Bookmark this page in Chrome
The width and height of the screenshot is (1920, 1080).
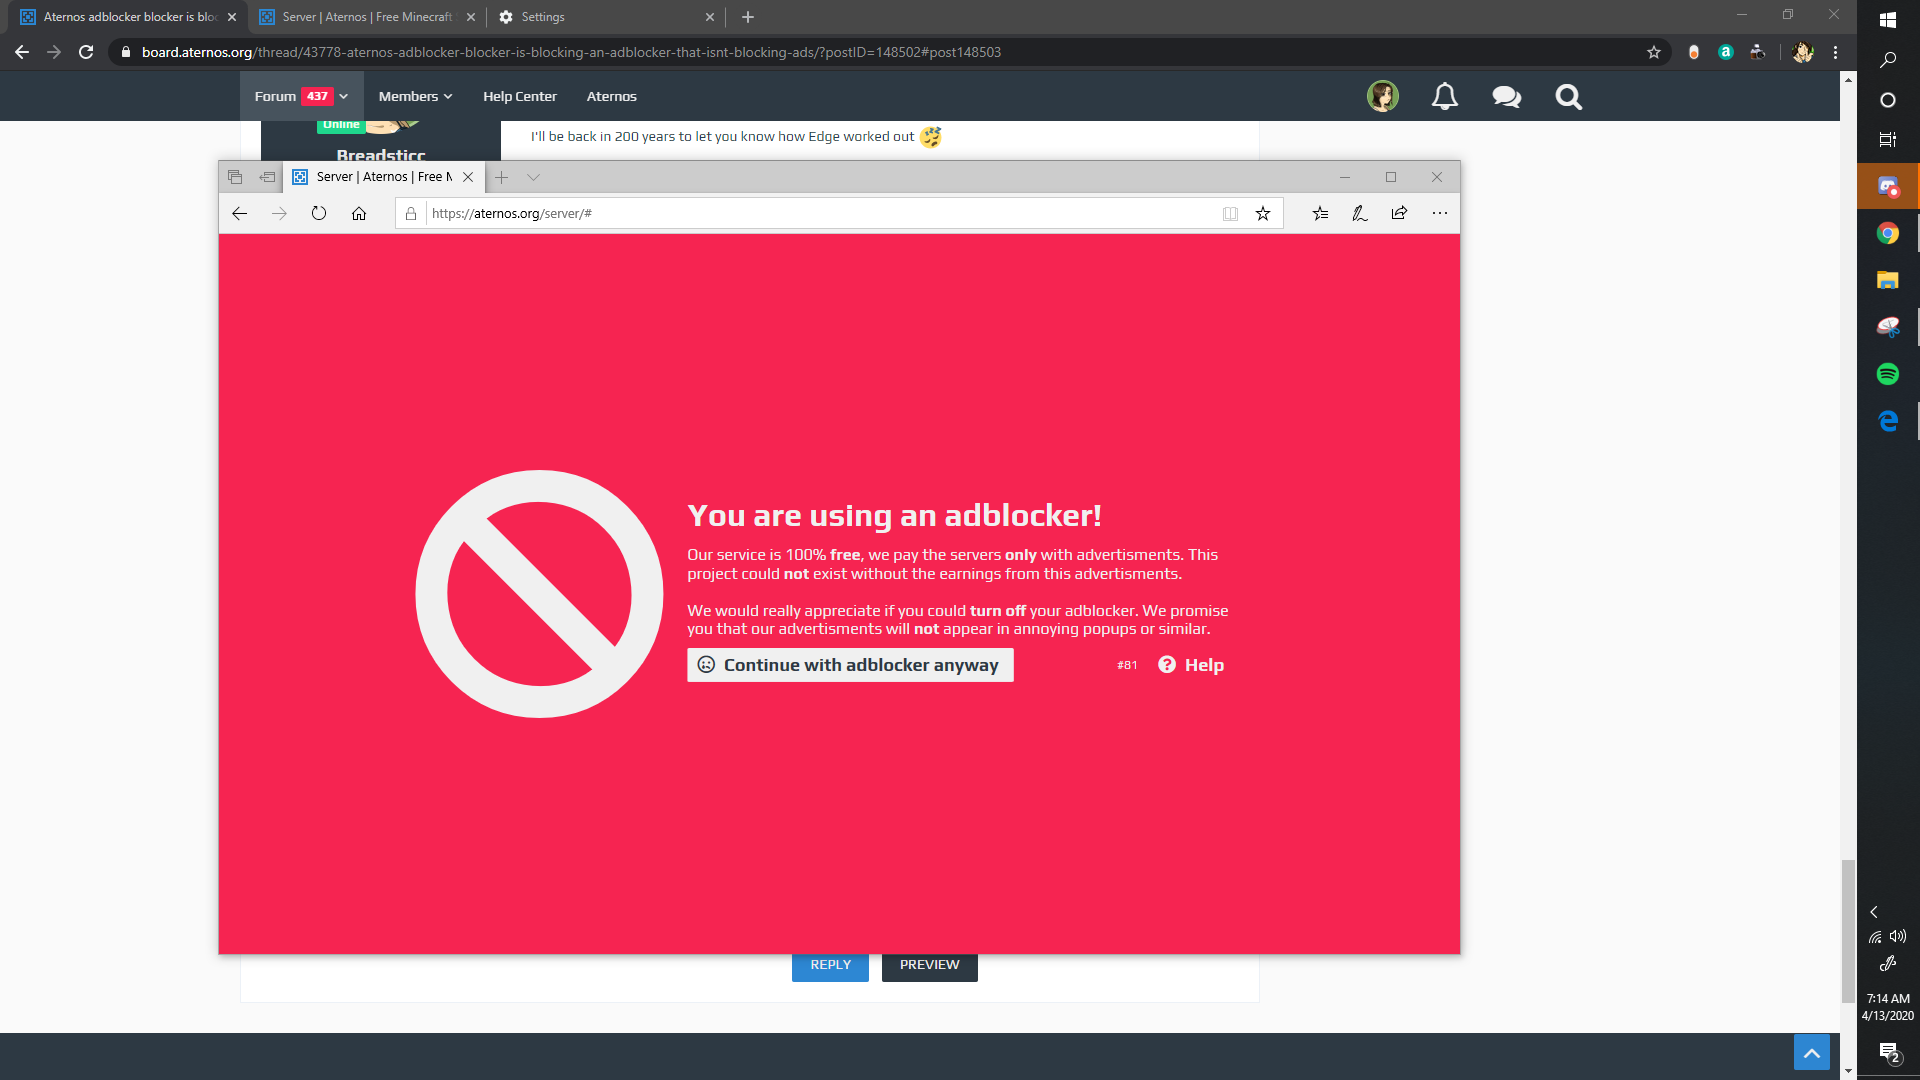(x=1654, y=52)
